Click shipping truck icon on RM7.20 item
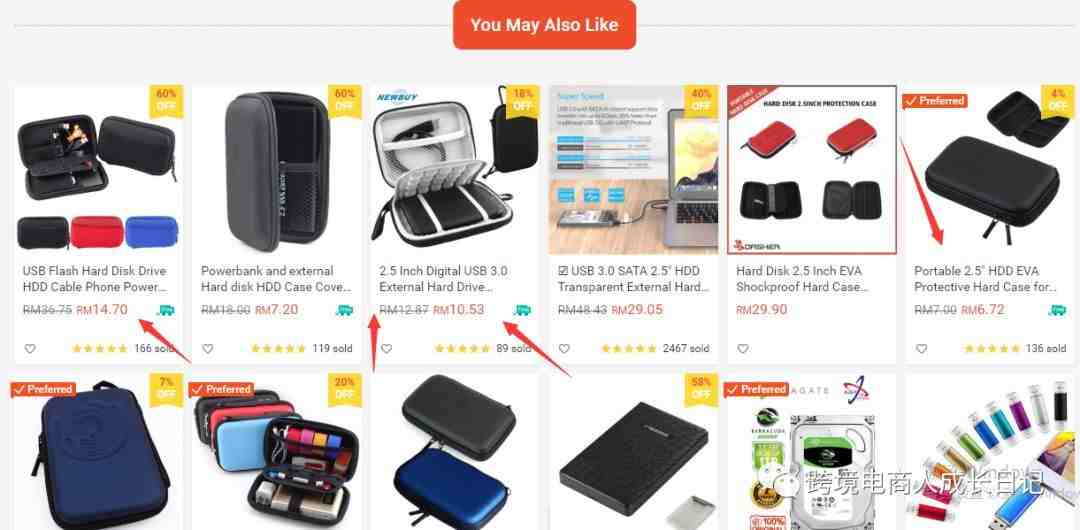 pyautogui.click(x=344, y=310)
